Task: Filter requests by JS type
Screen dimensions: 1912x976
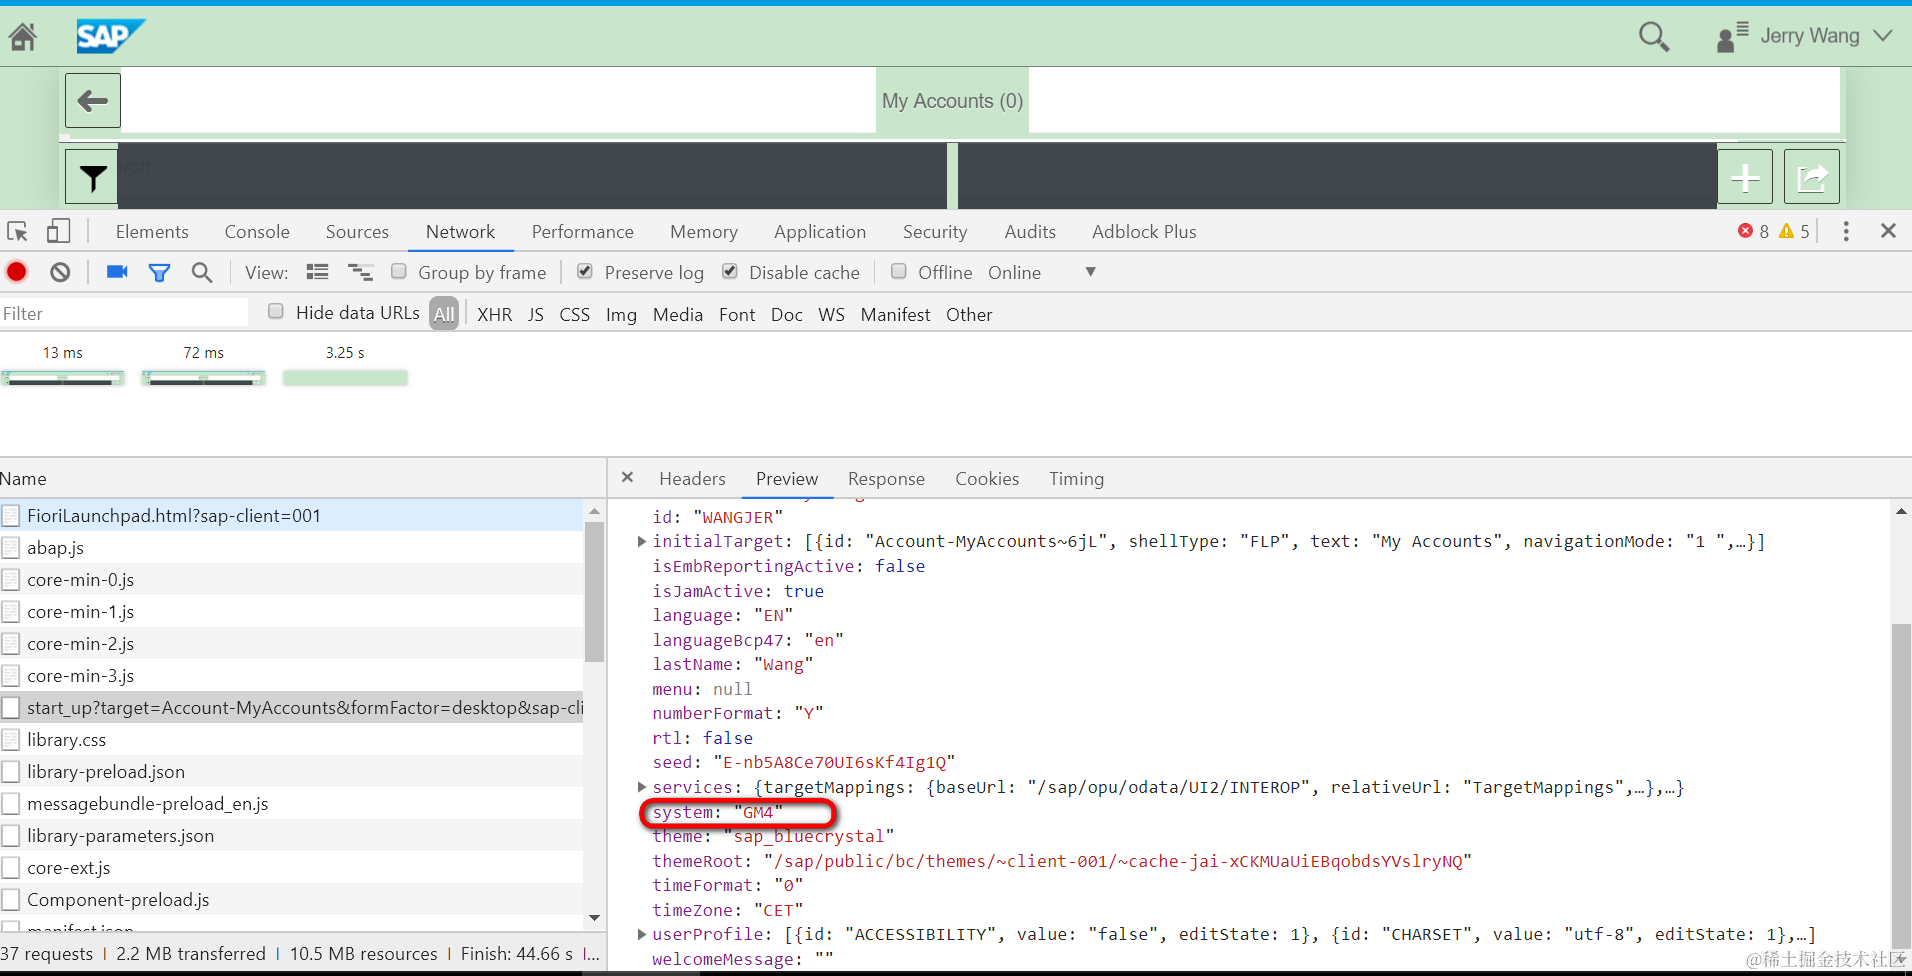Action: [x=536, y=314]
